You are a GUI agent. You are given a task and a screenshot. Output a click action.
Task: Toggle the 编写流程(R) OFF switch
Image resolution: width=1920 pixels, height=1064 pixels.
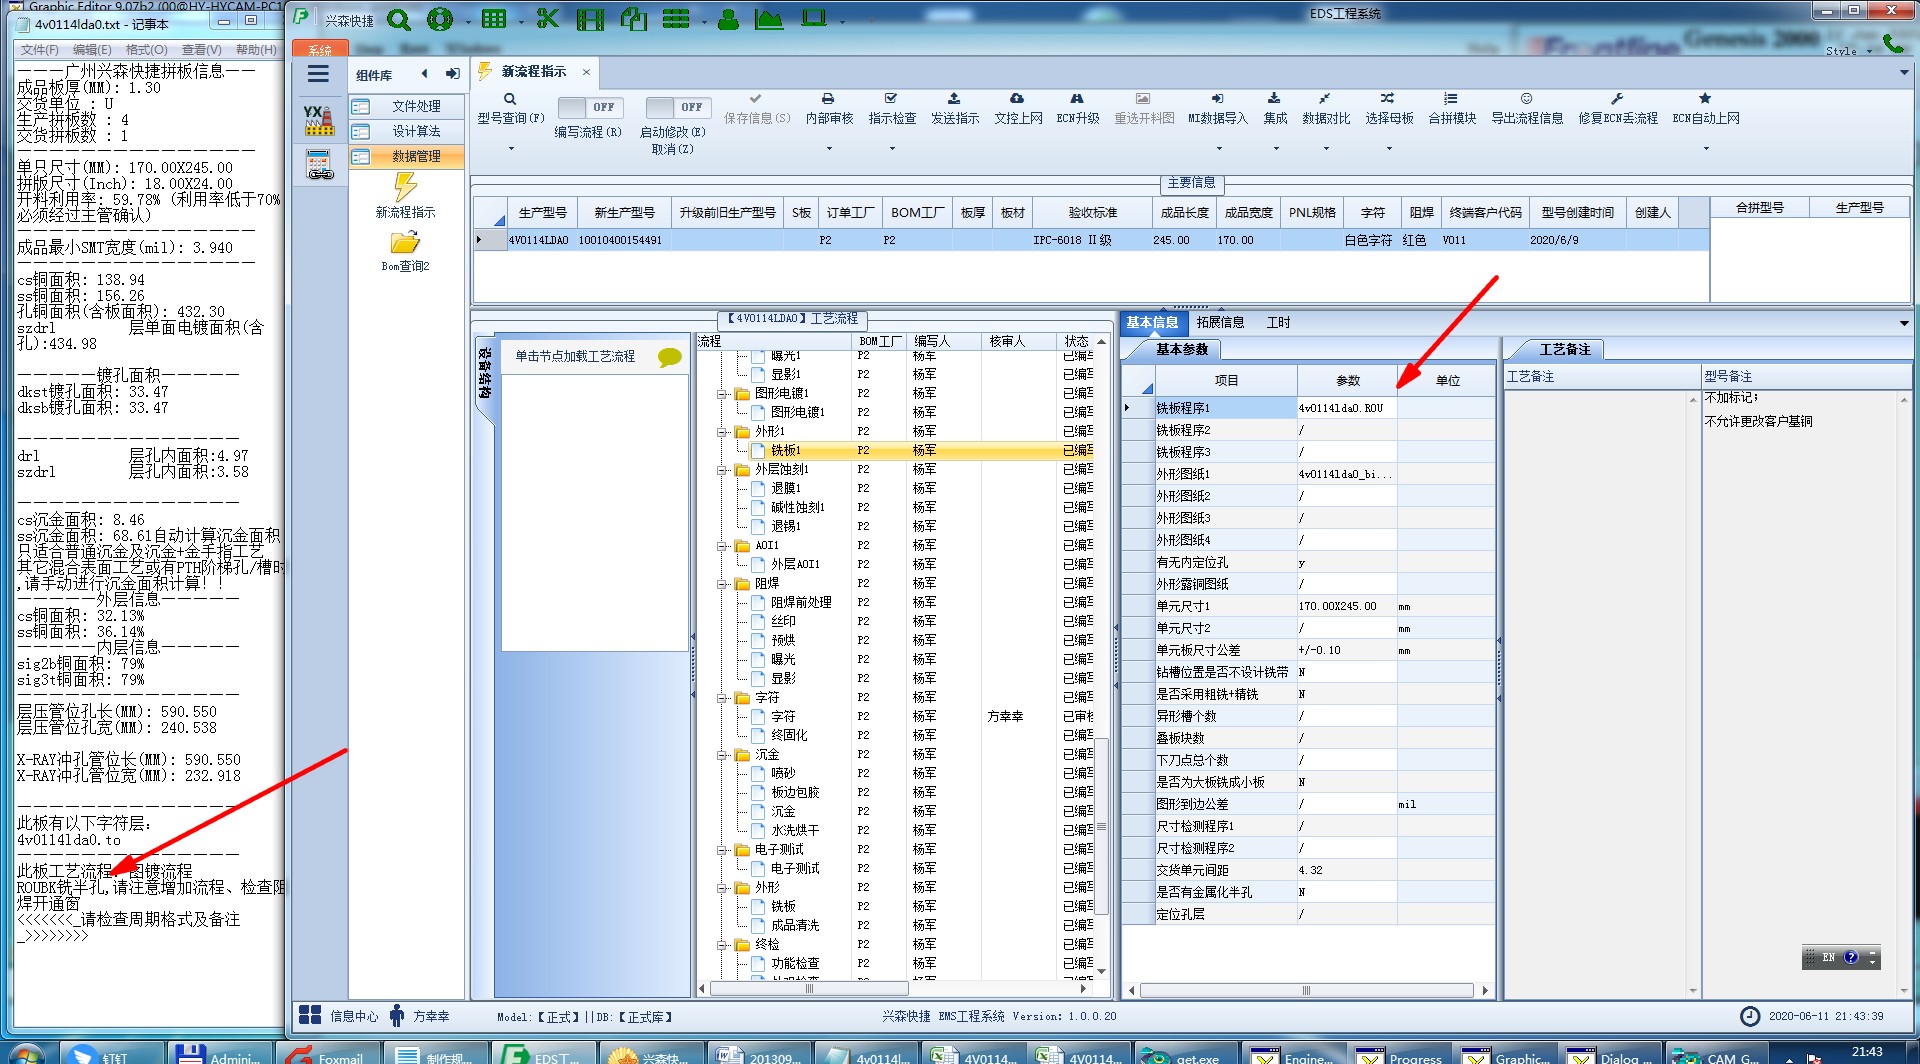pyautogui.click(x=590, y=107)
